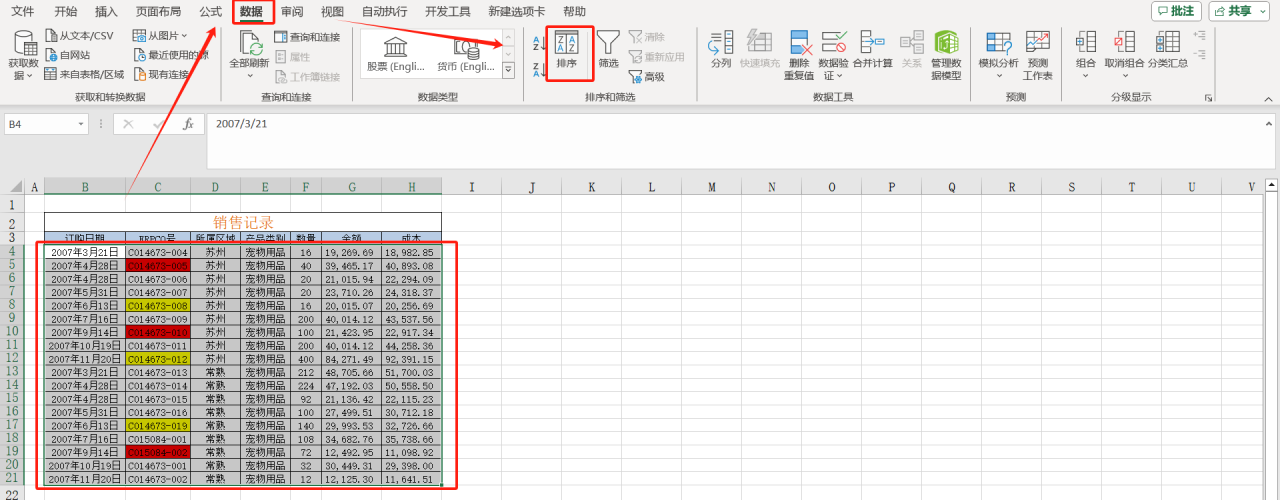Click the select-all corner triangle

13,187
